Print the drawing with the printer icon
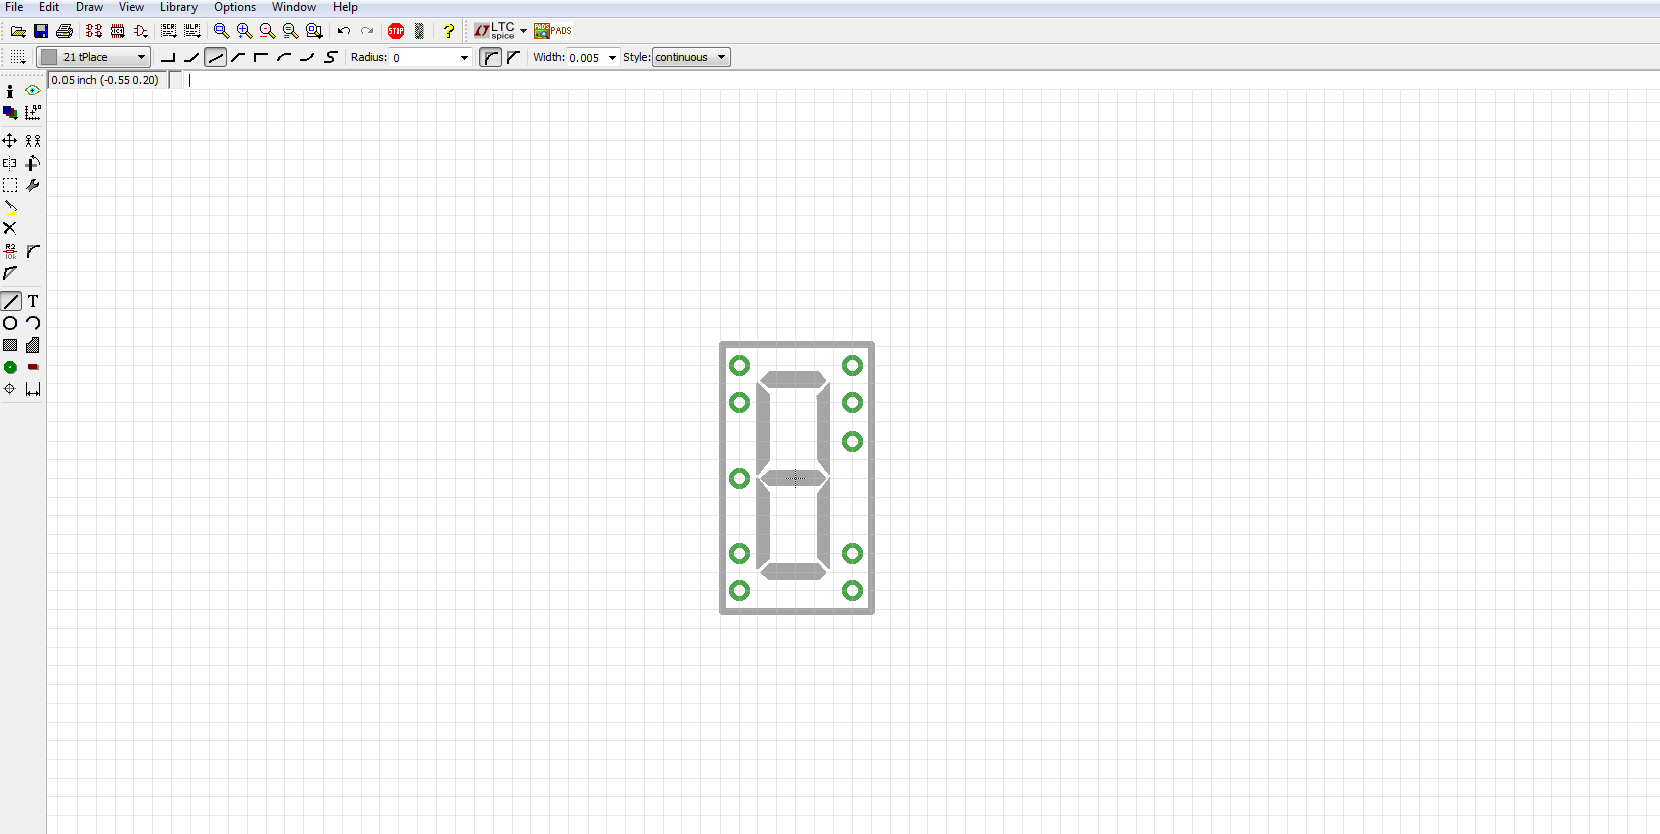Screen dimensions: 1660x834 (x=64, y=31)
